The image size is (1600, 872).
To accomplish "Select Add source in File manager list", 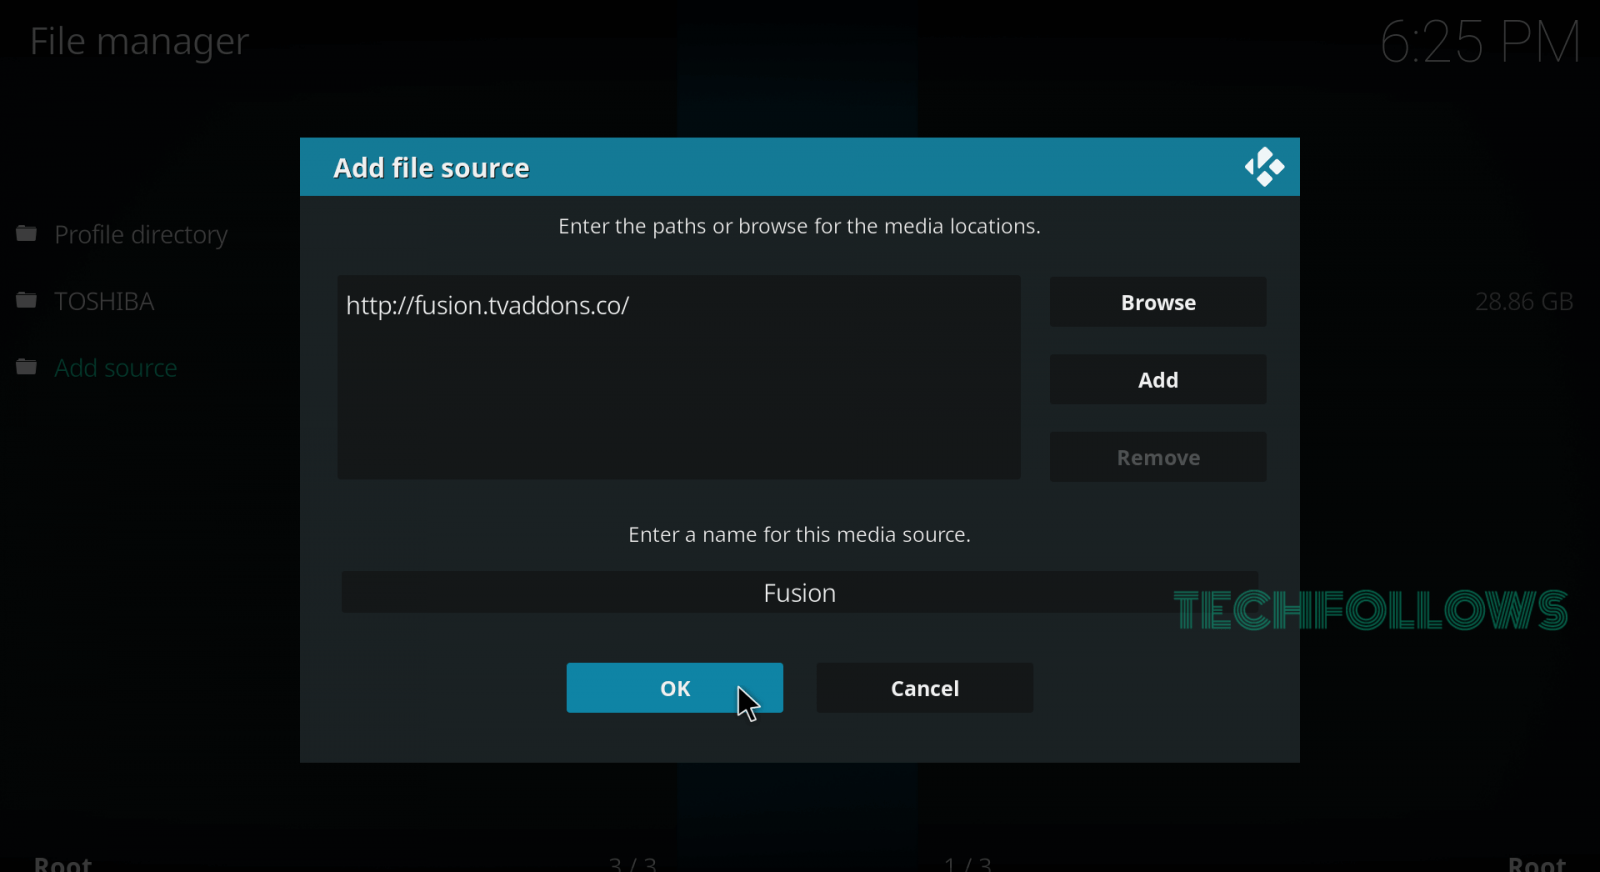I will (116, 368).
